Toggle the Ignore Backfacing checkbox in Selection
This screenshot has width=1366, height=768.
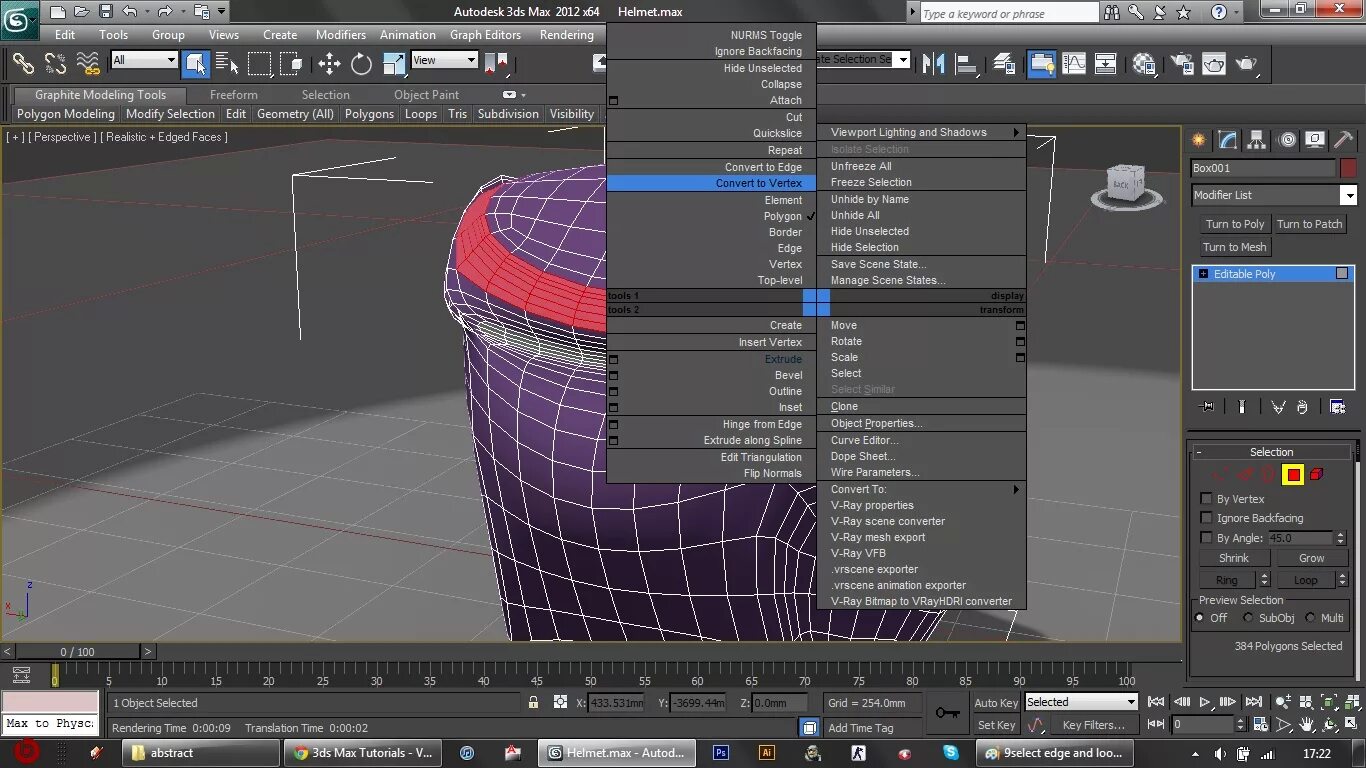coord(1206,518)
